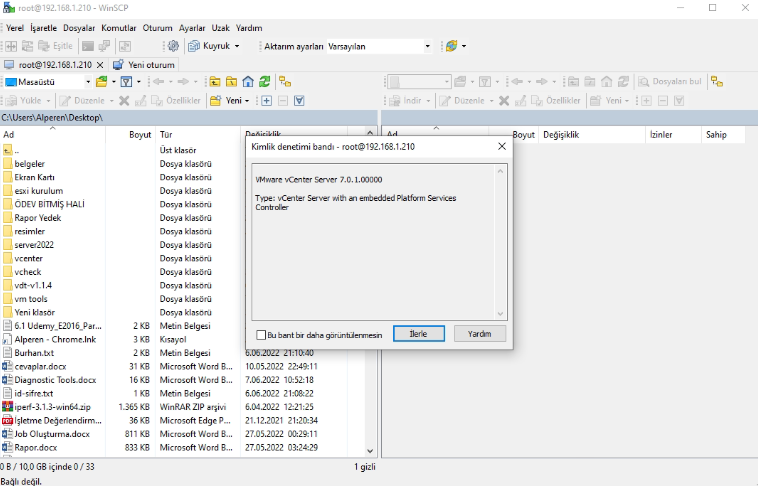Open the İşaretle menu
The width and height of the screenshot is (758, 486).
(44, 28)
